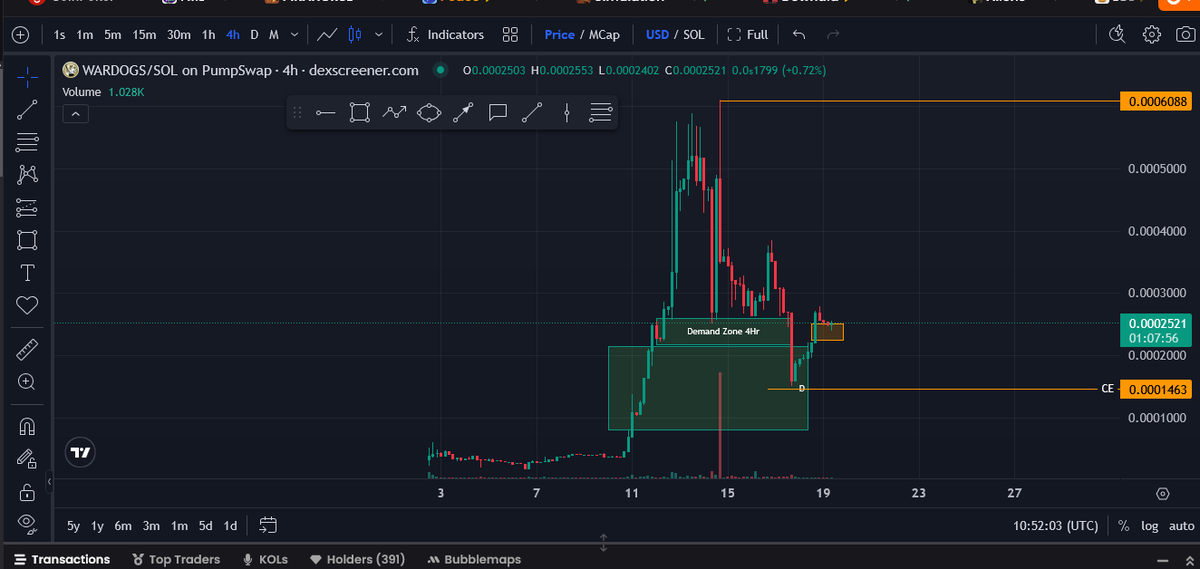Open the Top Traders tab
The image size is (1200, 569).
(x=175, y=560)
